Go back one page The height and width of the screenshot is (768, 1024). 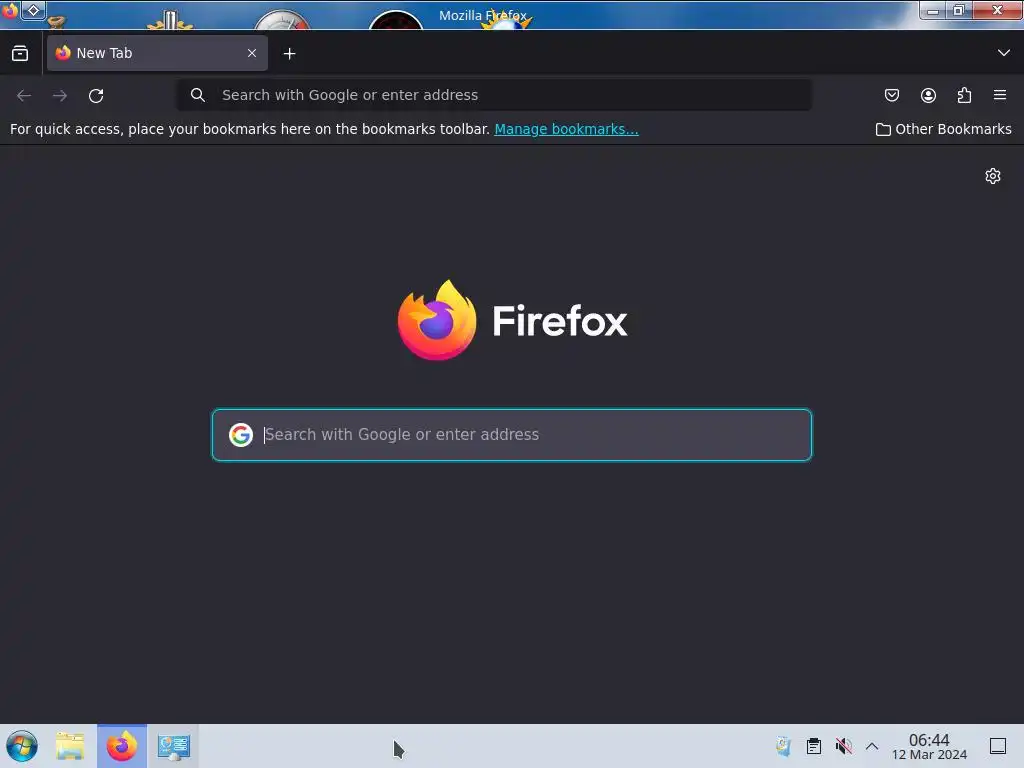[x=24, y=95]
